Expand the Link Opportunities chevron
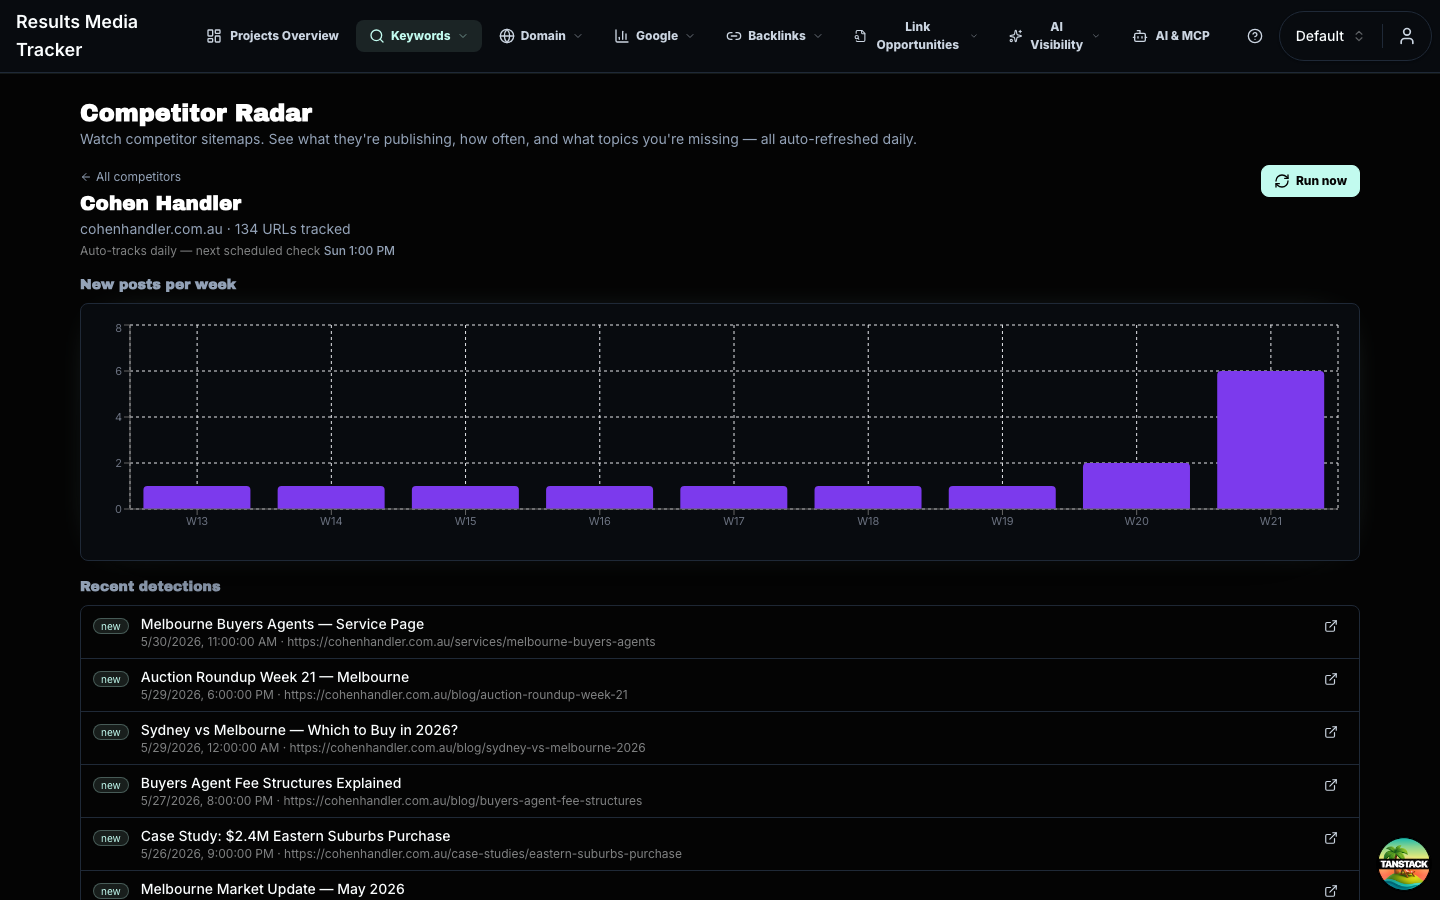Viewport: 1440px width, 900px height. coord(974,36)
